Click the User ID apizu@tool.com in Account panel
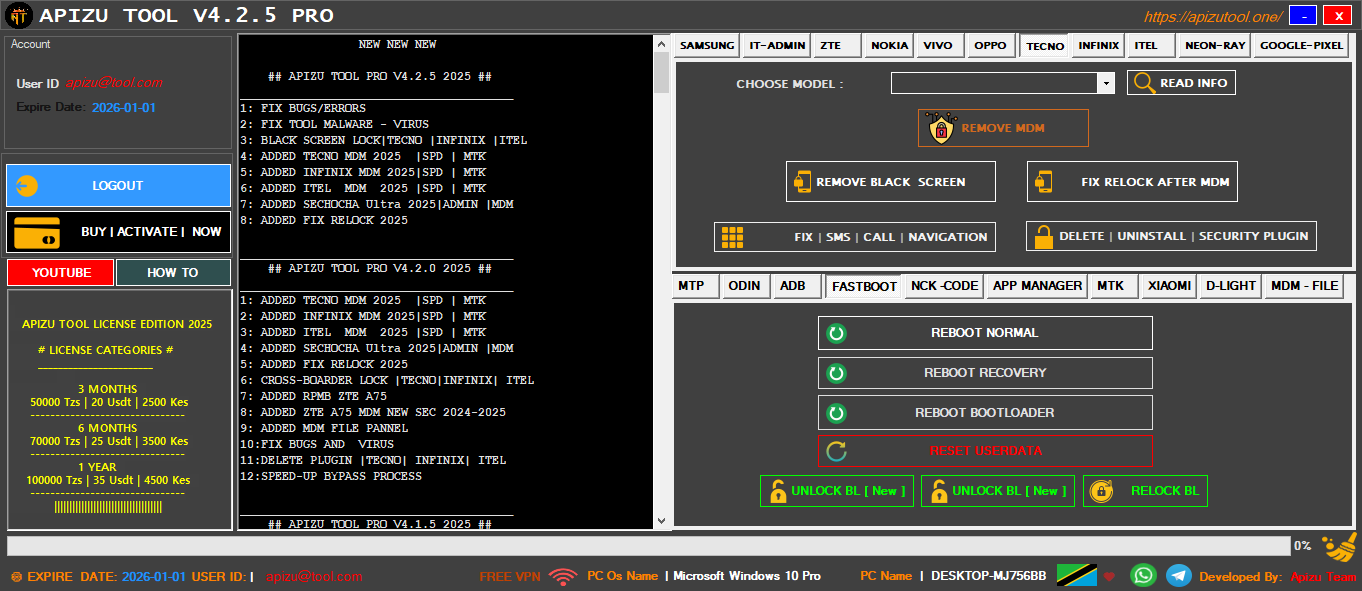This screenshot has height=591, width=1362. coord(114,83)
